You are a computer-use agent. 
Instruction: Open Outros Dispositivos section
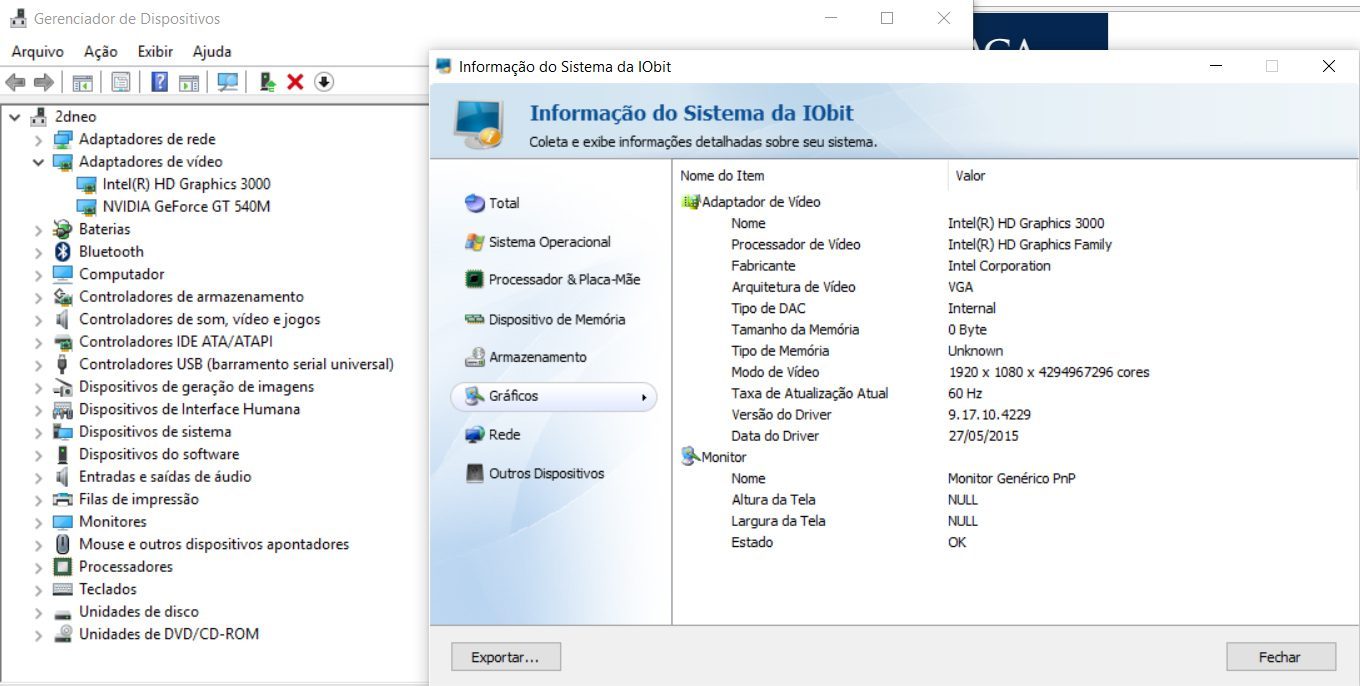546,474
